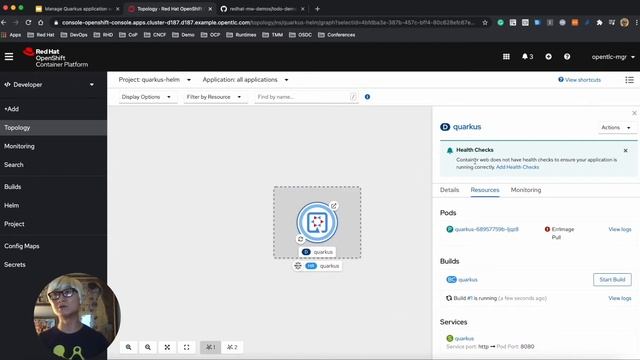
Task: View logs for Build #1
Action: [x=620, y=298]
